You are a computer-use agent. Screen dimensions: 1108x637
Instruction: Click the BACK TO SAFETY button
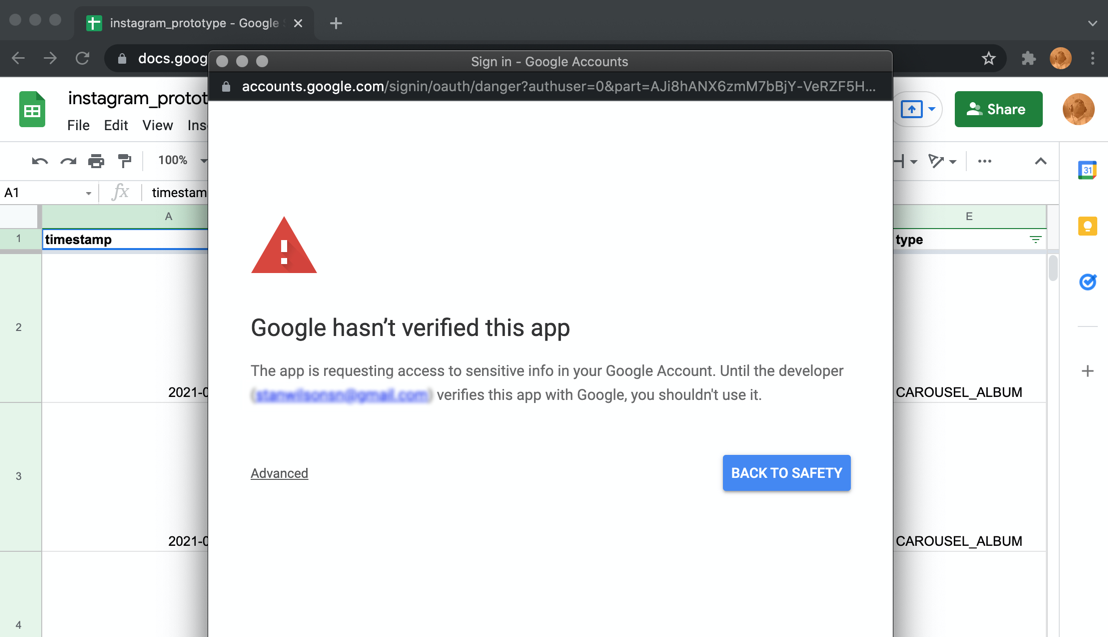[x=786, y=473]
